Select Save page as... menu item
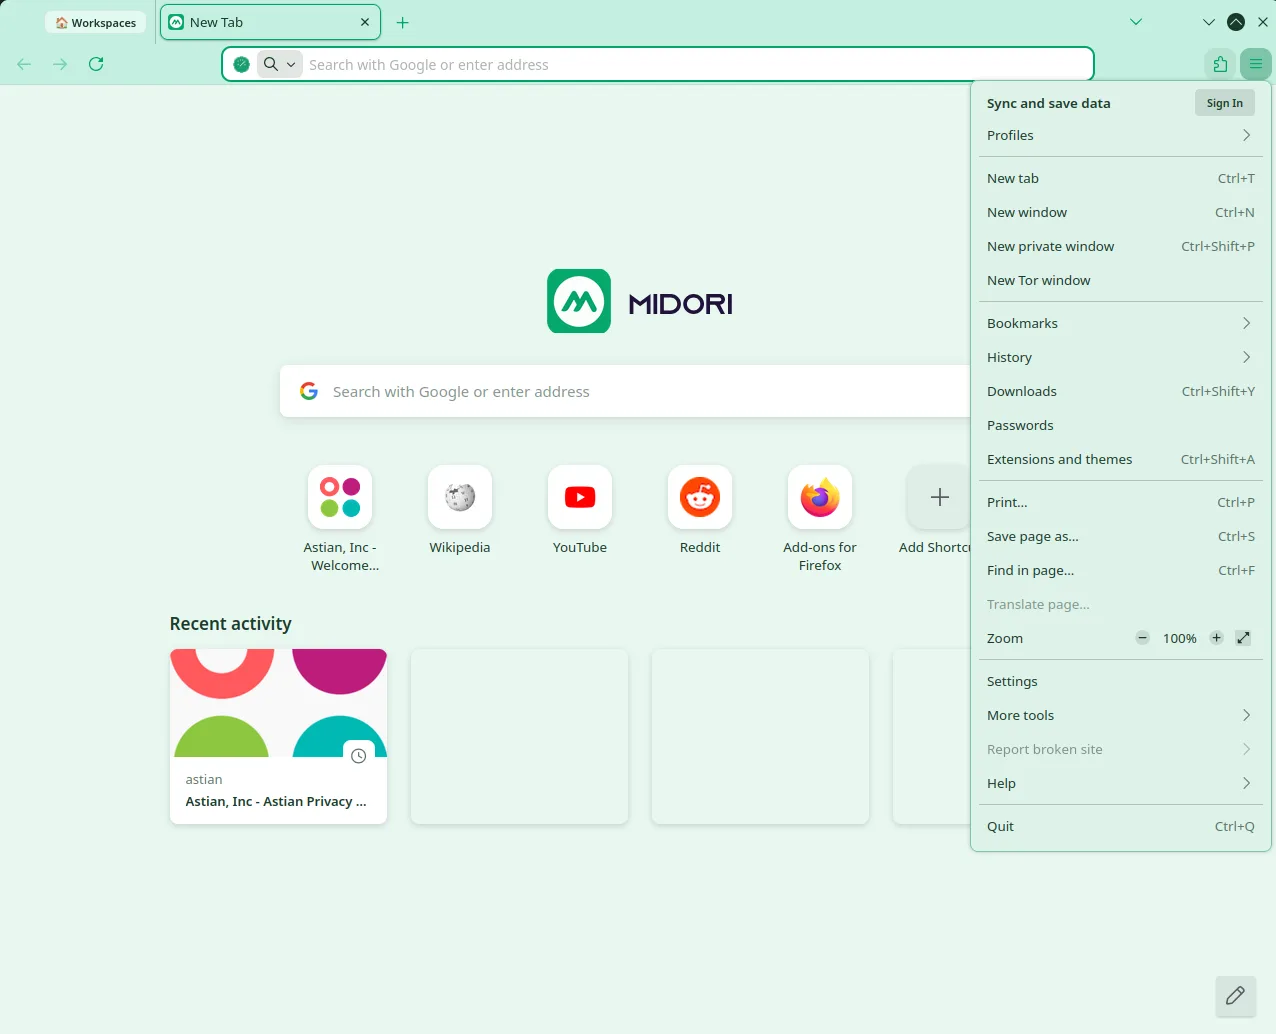Image resolution: width=1276 pixels, height=1034 pixels. pyautogui.click(x=1120, y=536)
